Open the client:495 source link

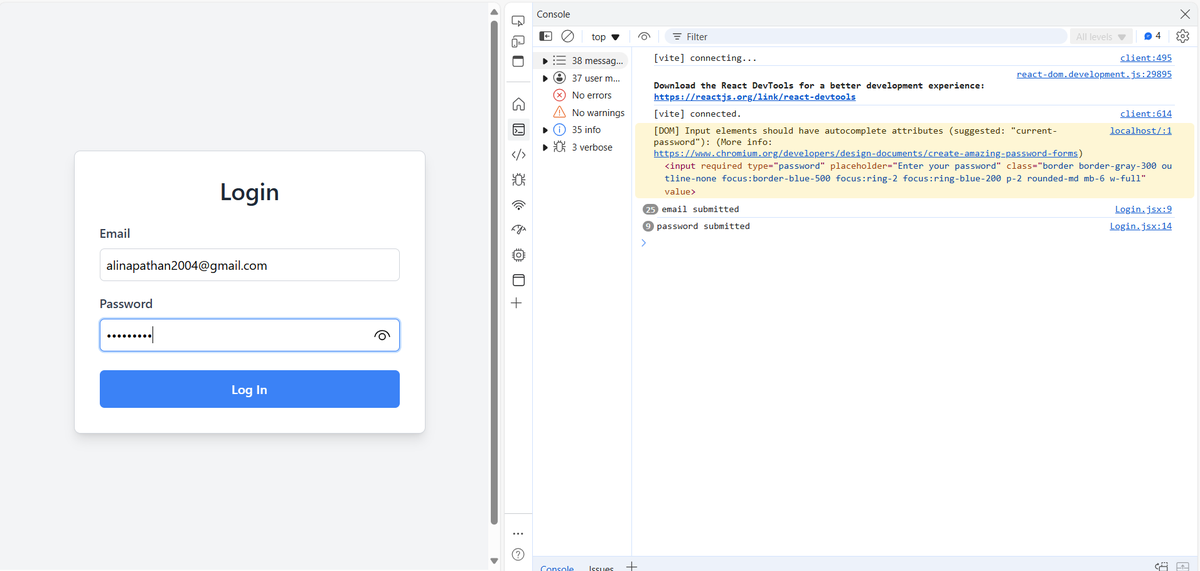tap(1146, 58)
